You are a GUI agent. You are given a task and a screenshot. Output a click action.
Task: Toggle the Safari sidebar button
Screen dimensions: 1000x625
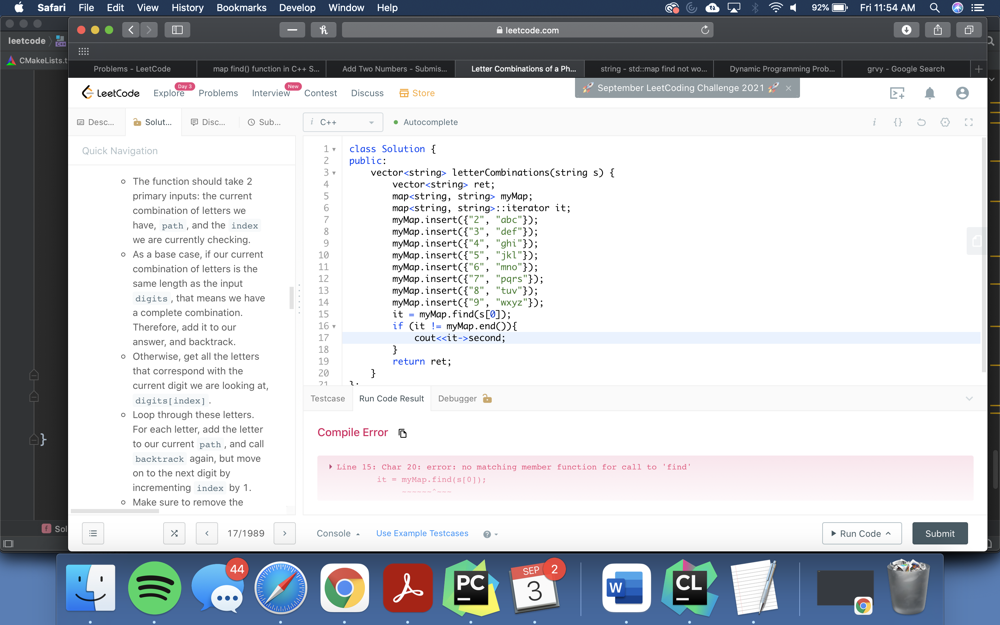point(177,30)
